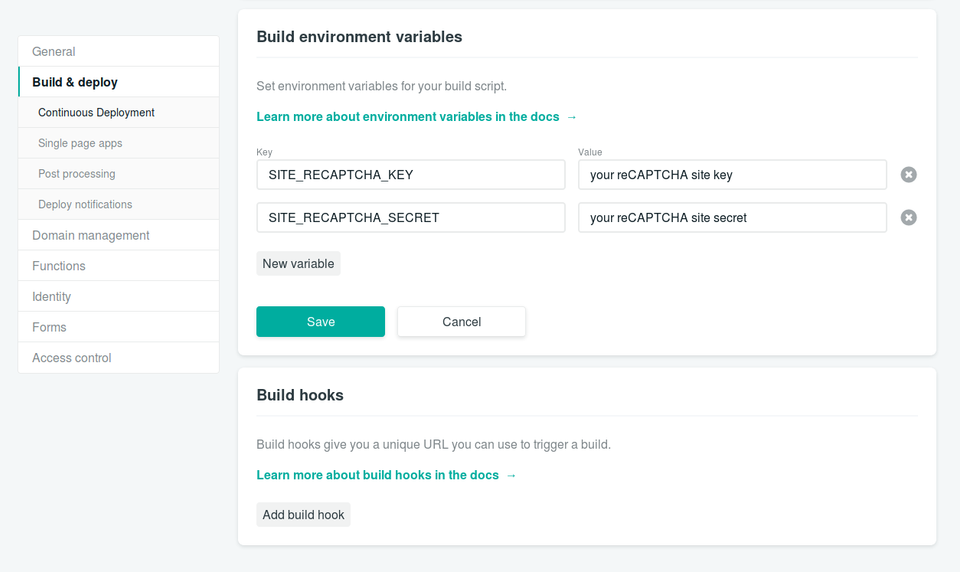
Task: Click the Add build hook button
Action: pyautogui.click(x=303, y=515)
